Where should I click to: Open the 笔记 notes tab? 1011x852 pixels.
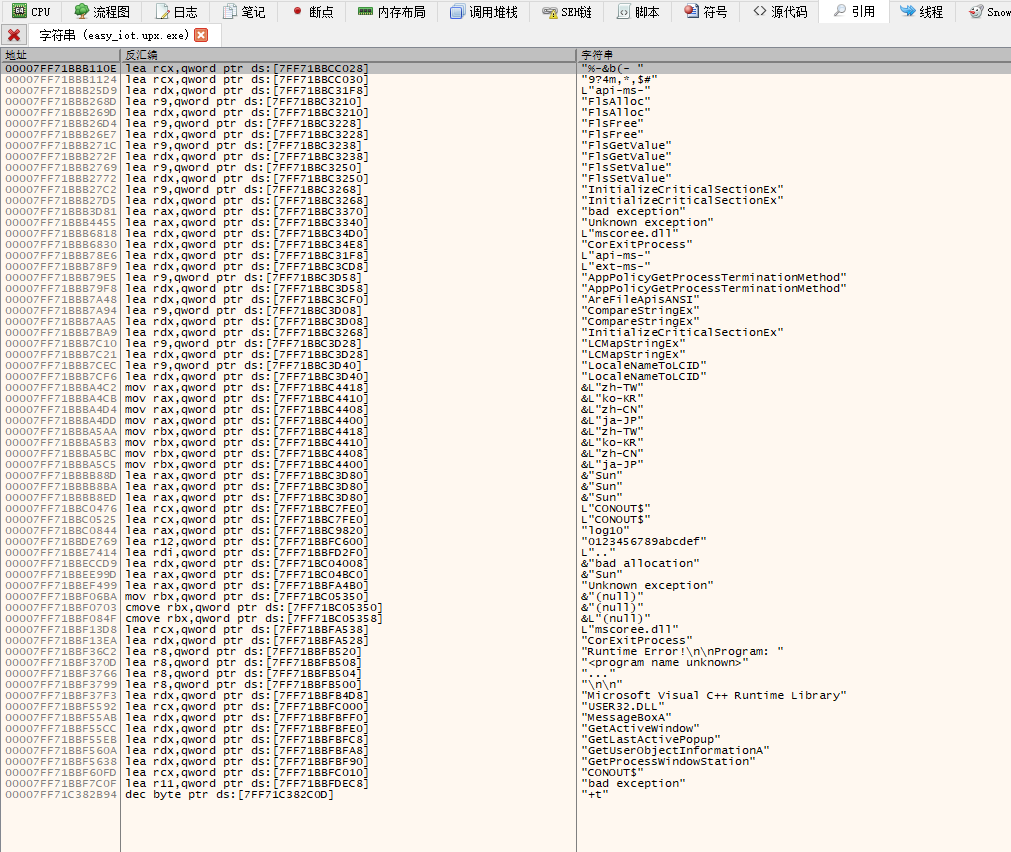(244, 12)
